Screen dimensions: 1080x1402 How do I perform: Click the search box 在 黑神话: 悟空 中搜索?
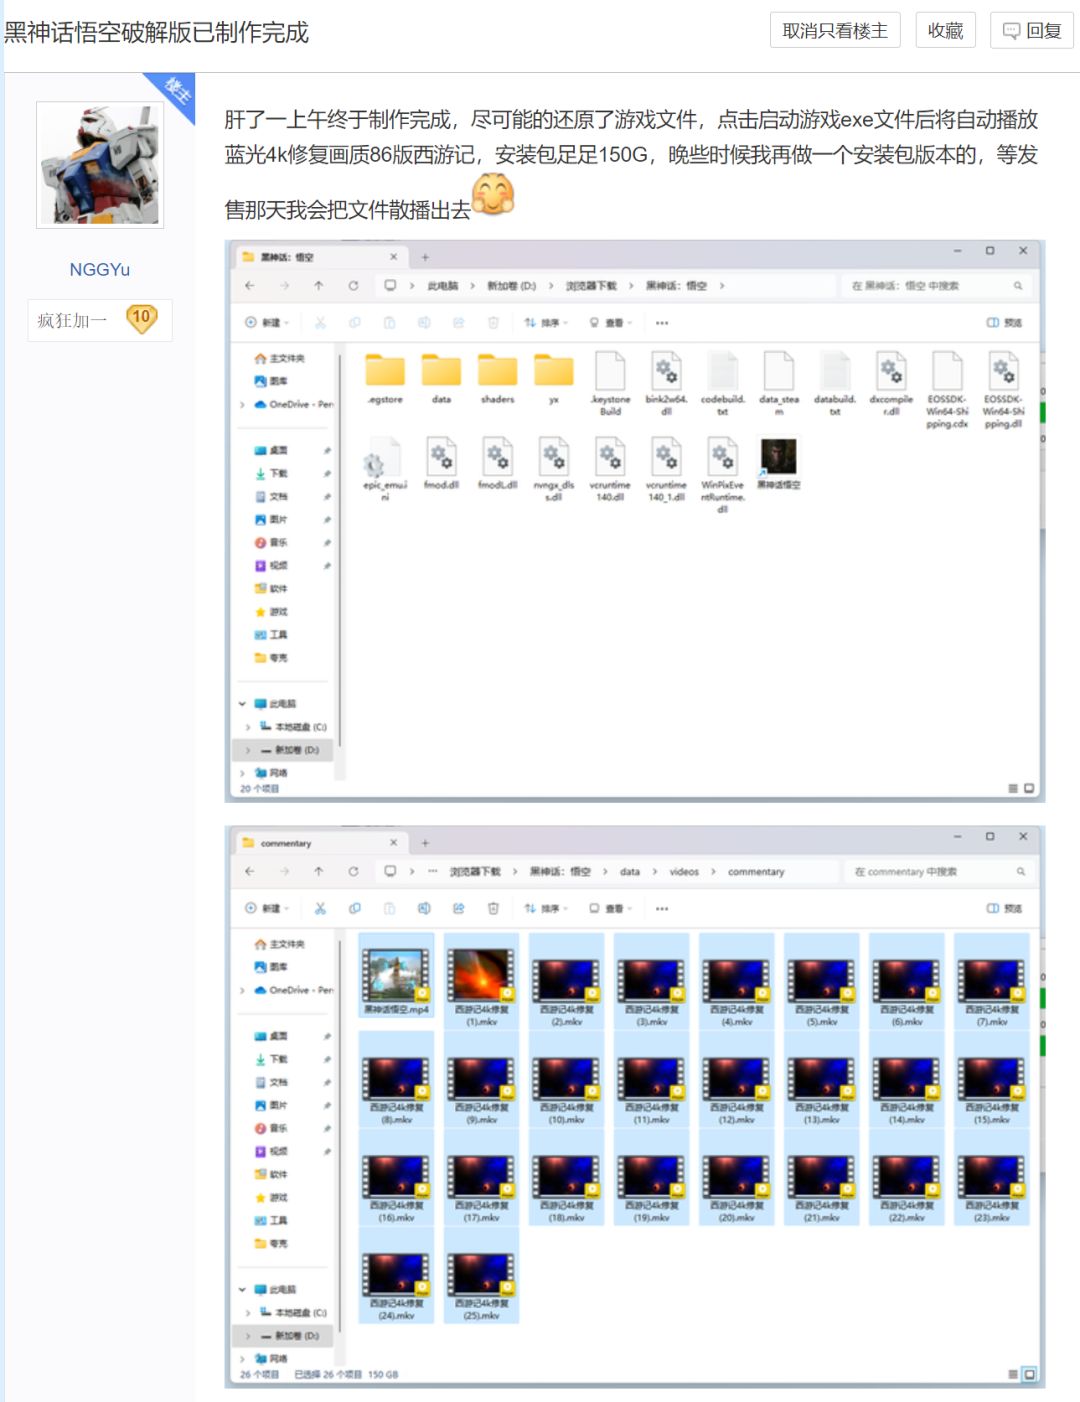(x=936, y=286)
